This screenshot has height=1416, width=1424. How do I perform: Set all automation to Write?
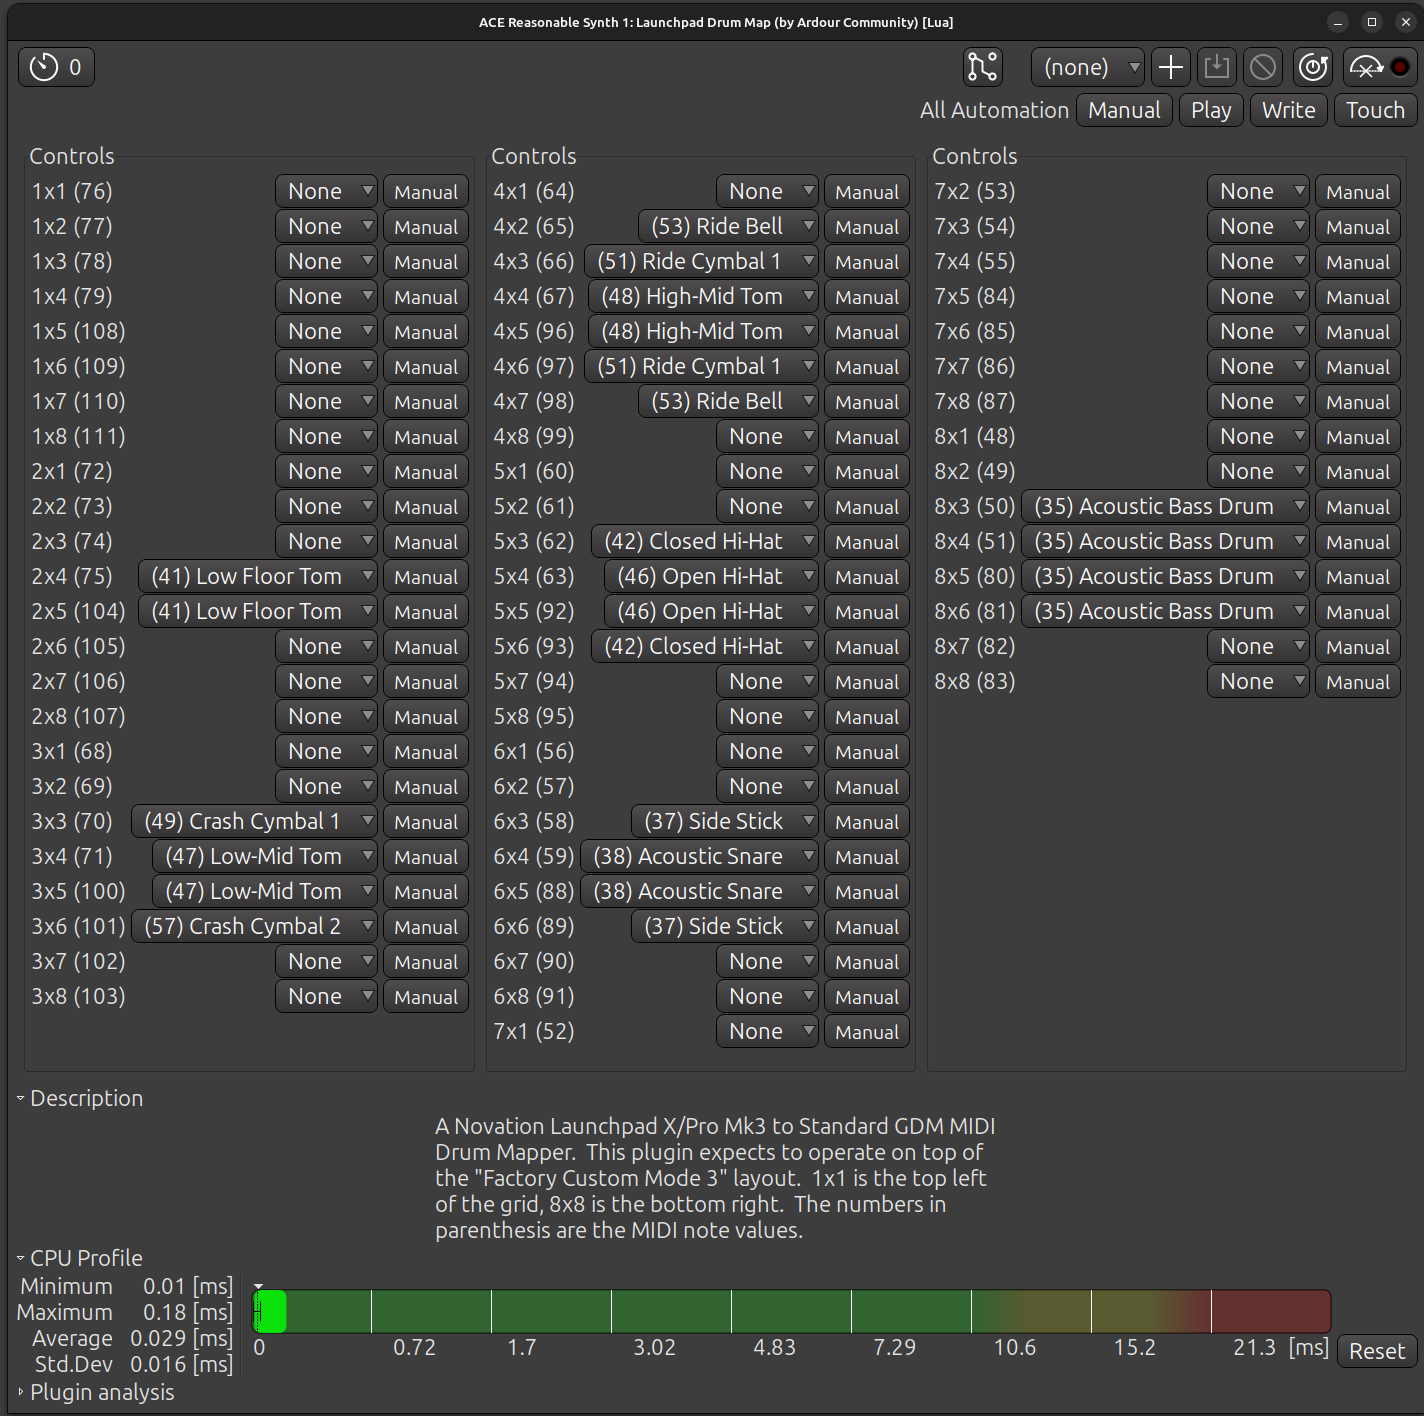point(1288,110)
